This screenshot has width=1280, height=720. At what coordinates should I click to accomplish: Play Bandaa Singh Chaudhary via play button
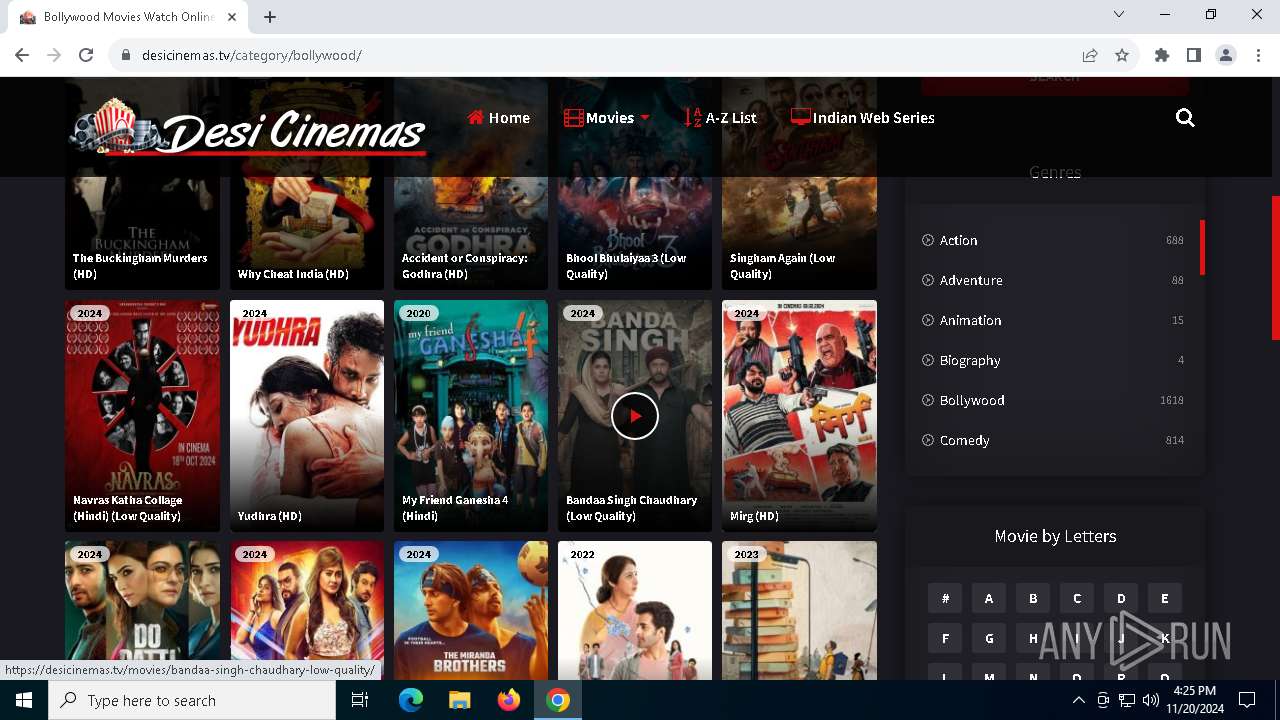tap(635, 415)
